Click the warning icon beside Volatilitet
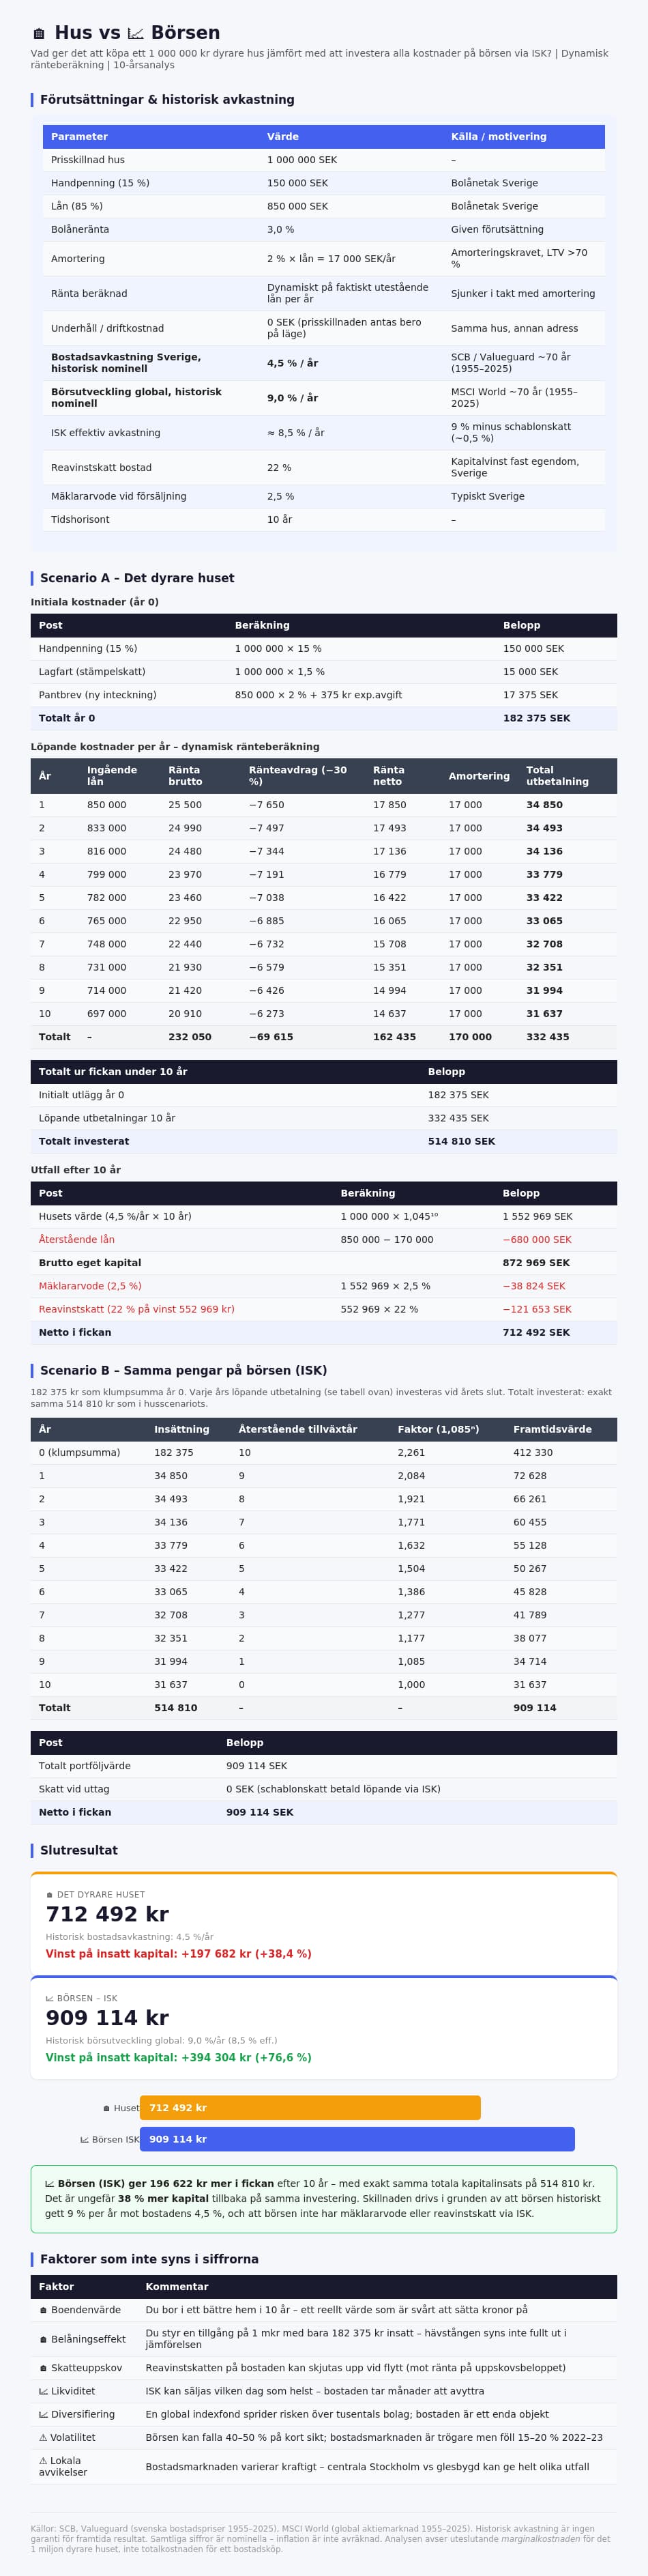Image resolution: width=648 pixels, height=2576 pixels. [x=43, y=2437]
